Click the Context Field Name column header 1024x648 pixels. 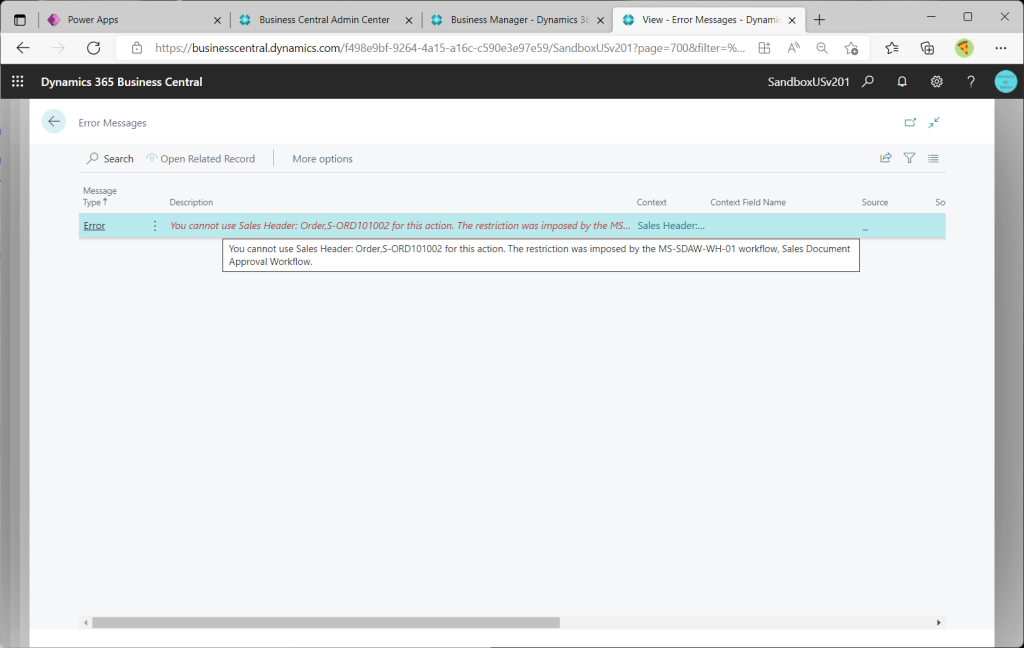(x=748, y=202)
